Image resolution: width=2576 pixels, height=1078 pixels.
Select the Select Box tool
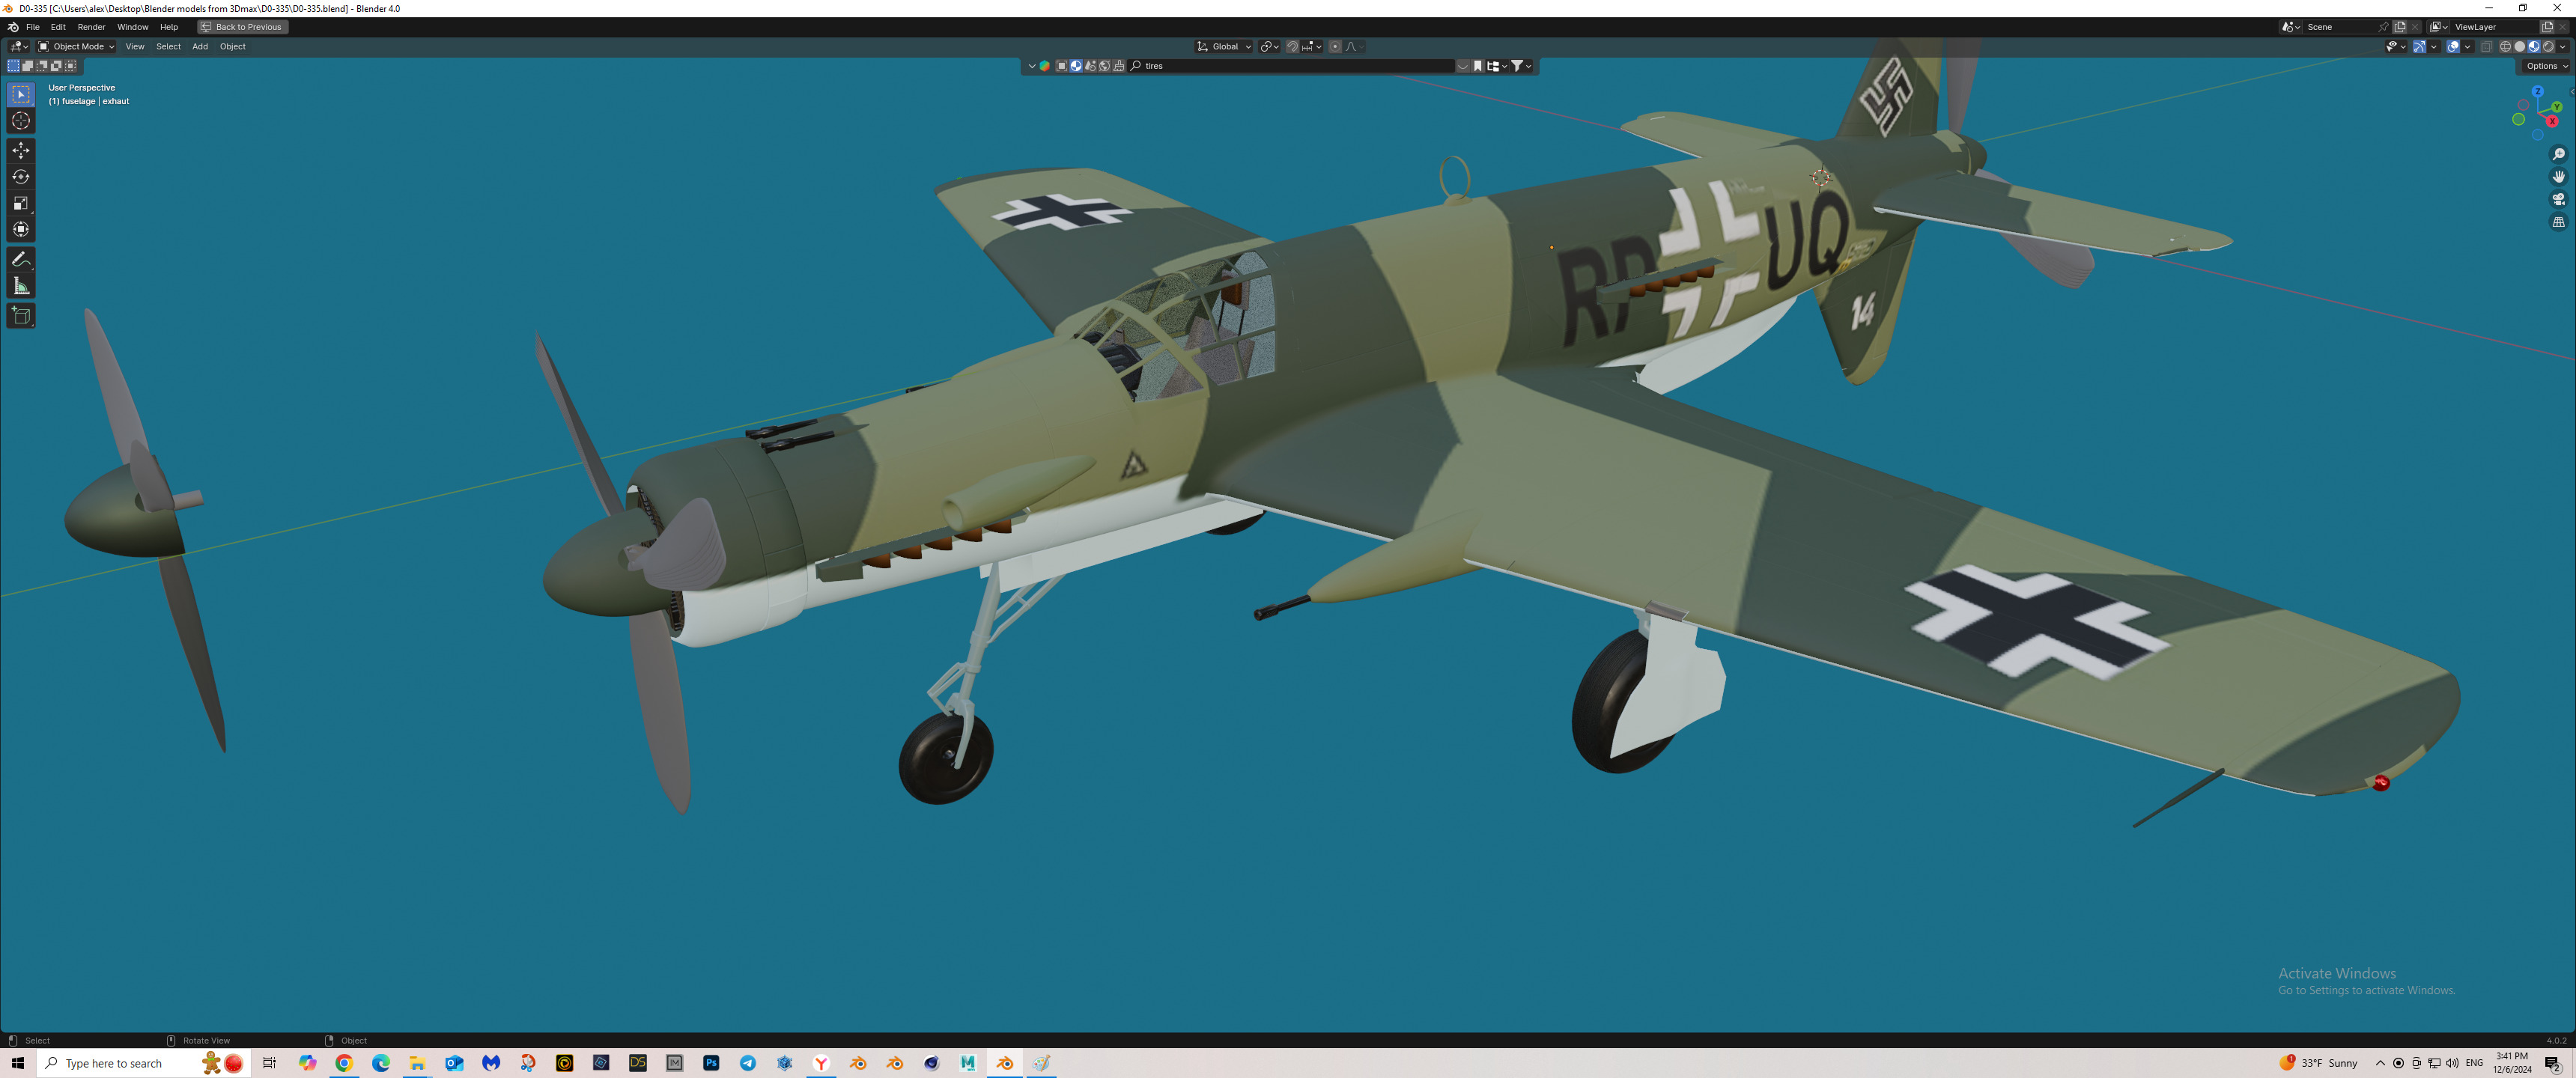coord(21,94)
